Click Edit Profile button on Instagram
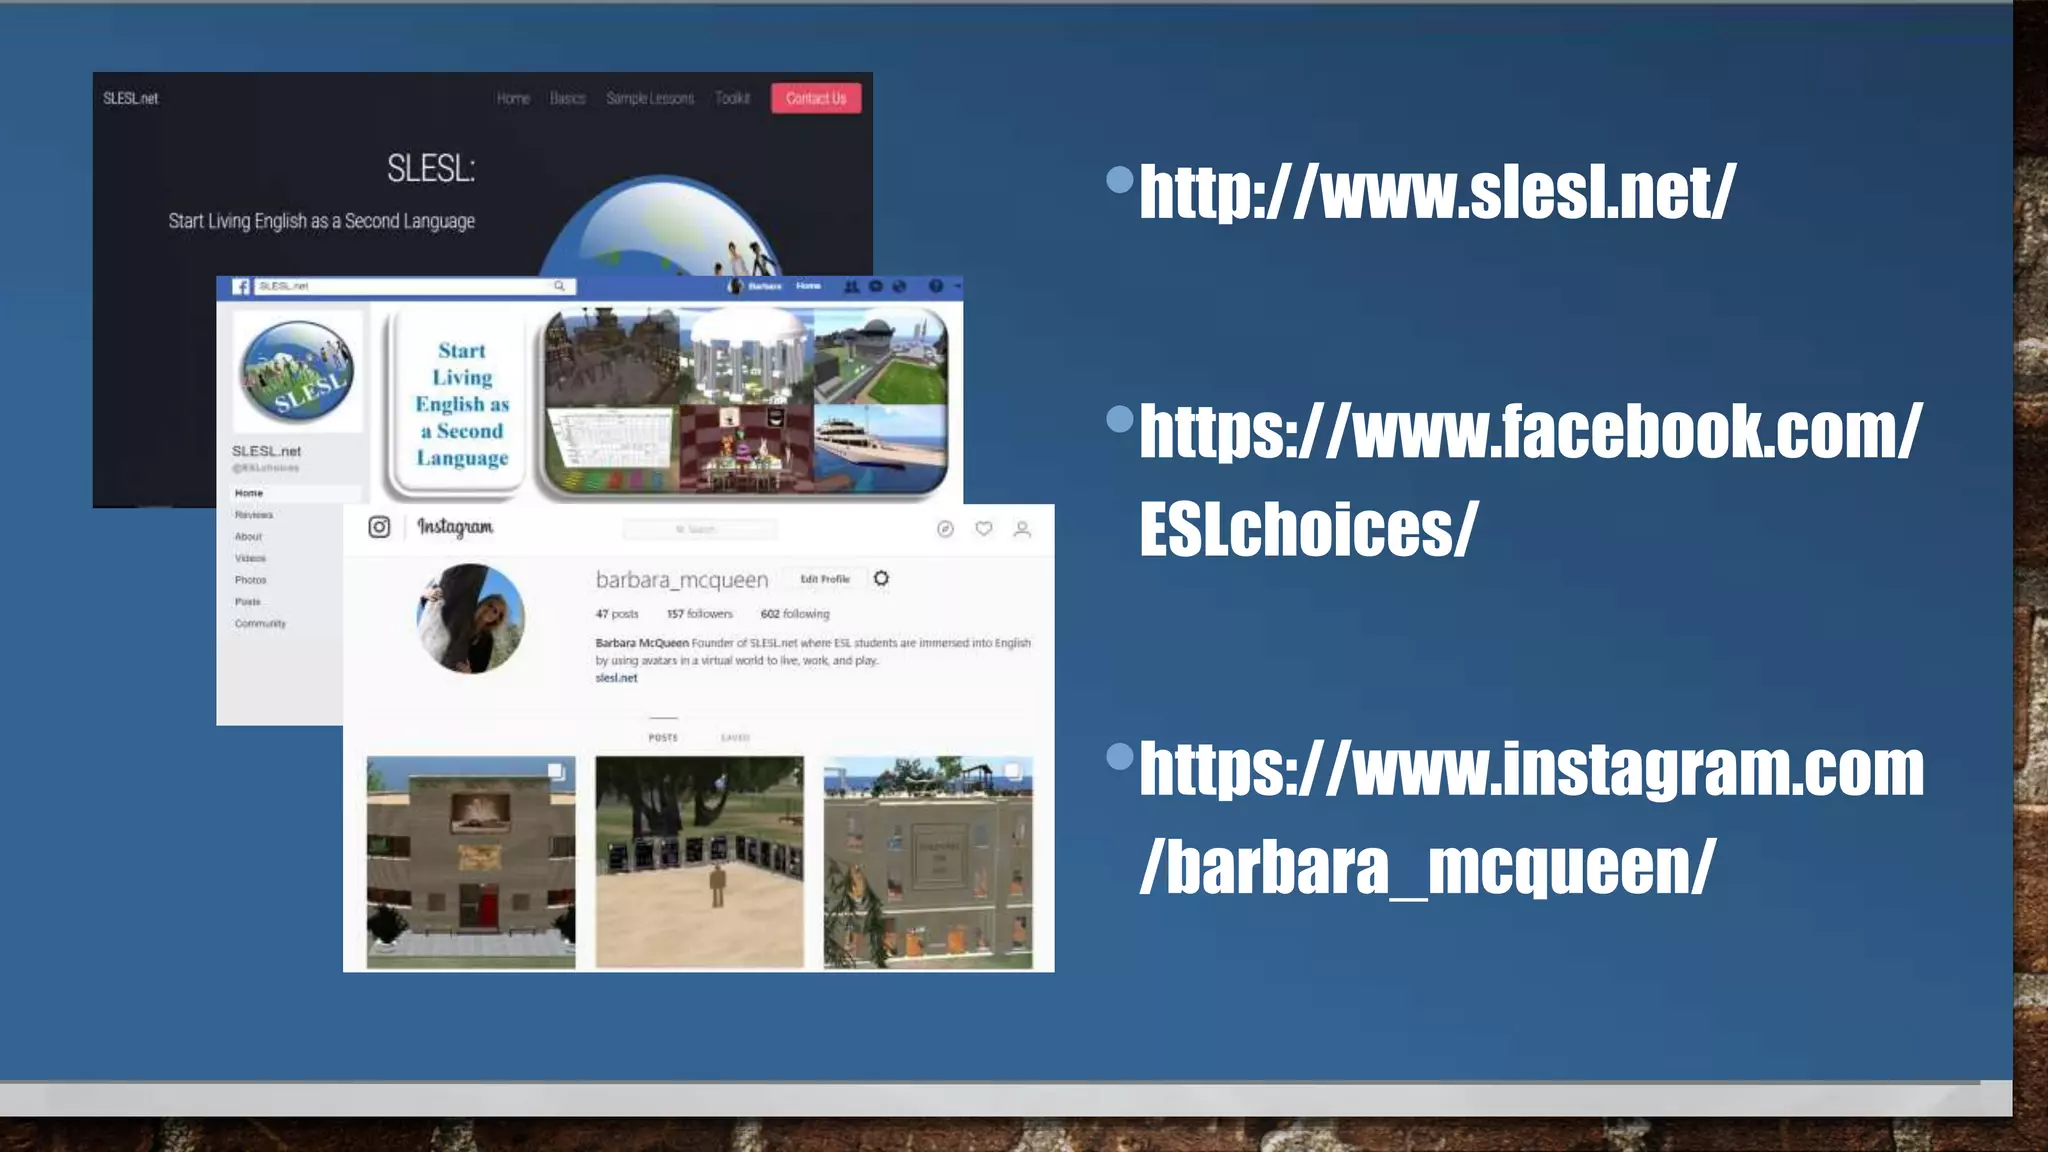 (x=825, y=579)
